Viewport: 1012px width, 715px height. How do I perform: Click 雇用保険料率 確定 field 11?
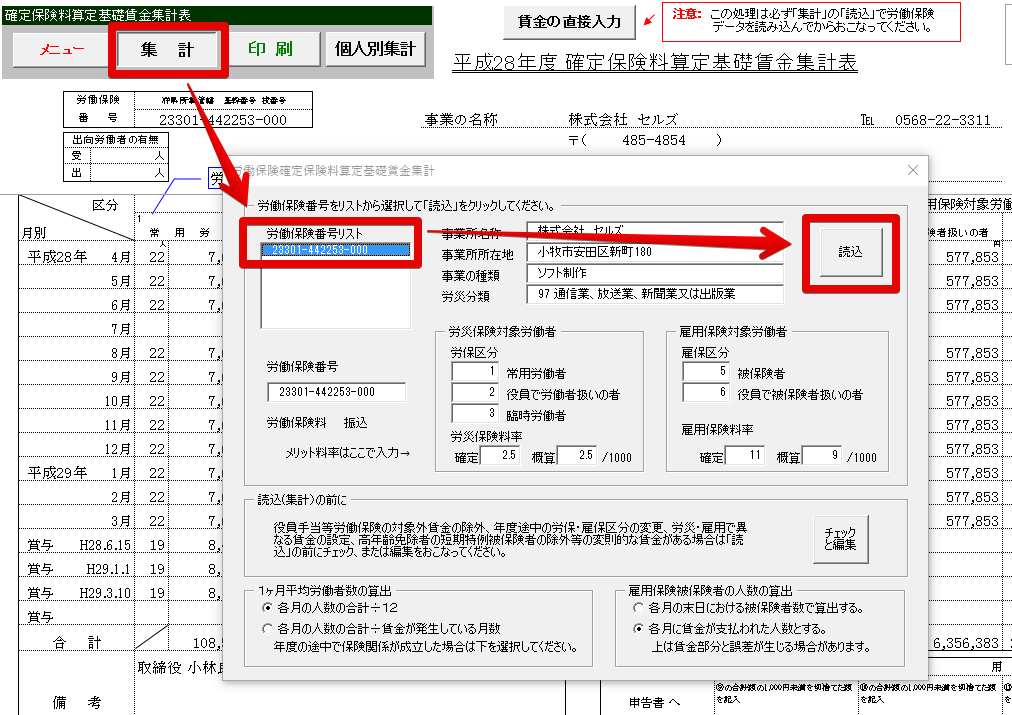pos(745,456)
